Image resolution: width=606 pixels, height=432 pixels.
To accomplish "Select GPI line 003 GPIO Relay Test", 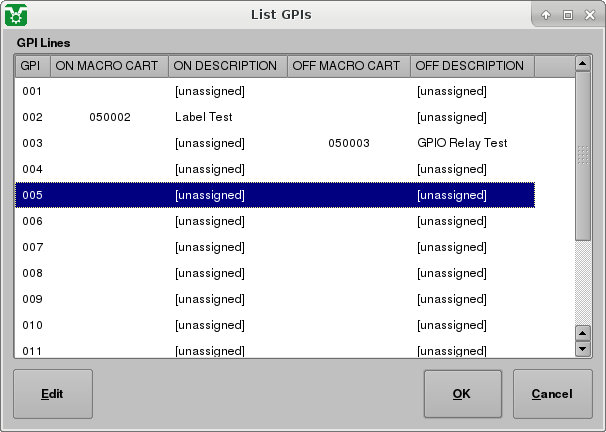I will (274, 143).
